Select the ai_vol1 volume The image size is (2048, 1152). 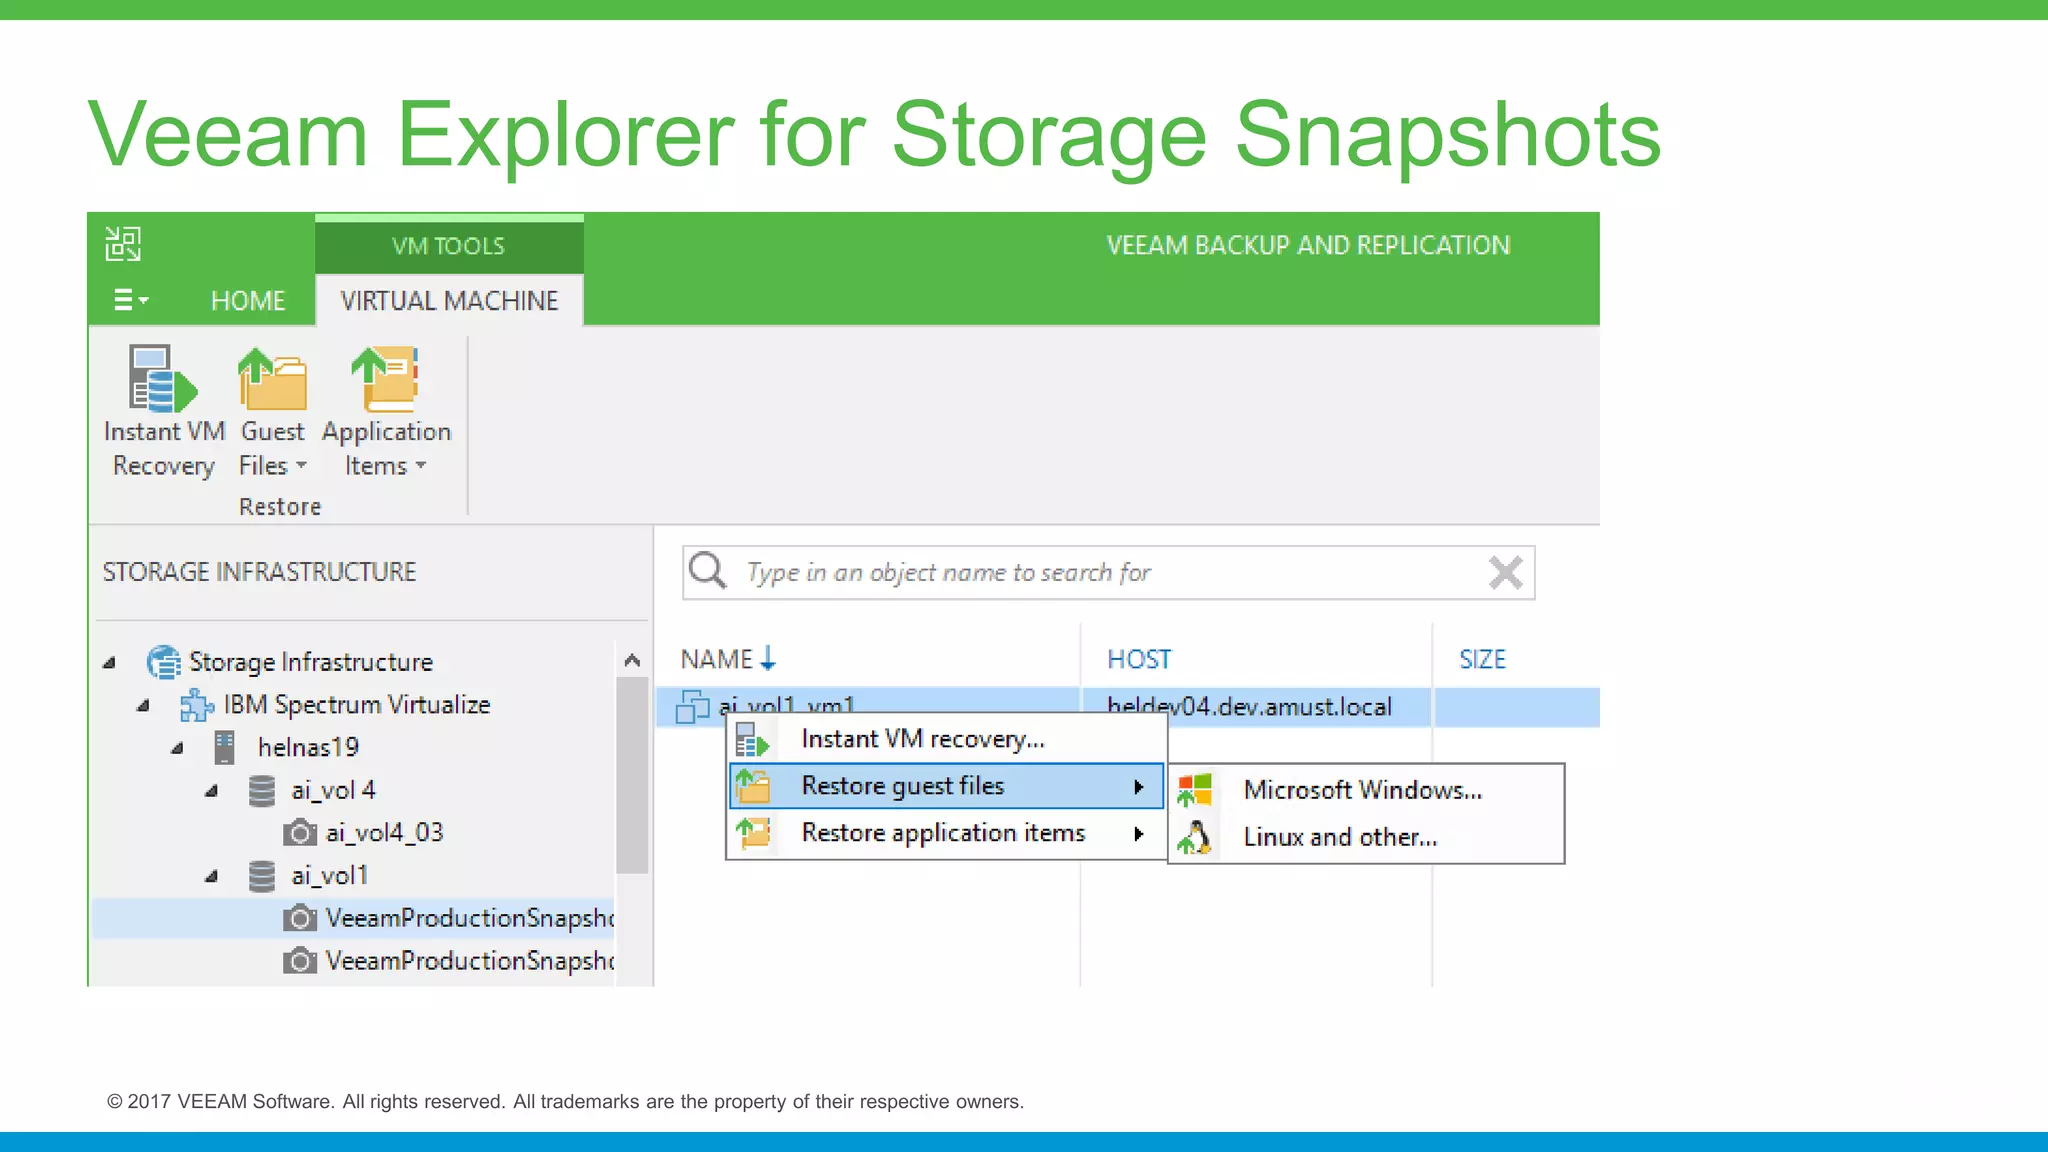click(329, 876)
